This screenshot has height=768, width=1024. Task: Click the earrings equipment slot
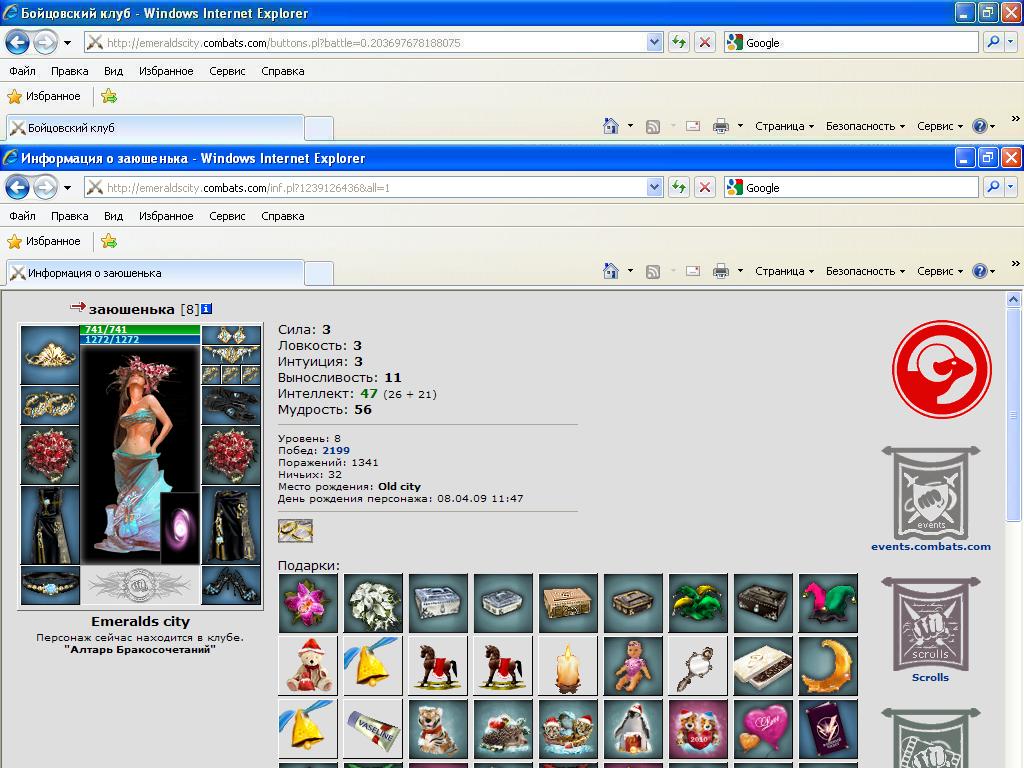coord(231,335)
